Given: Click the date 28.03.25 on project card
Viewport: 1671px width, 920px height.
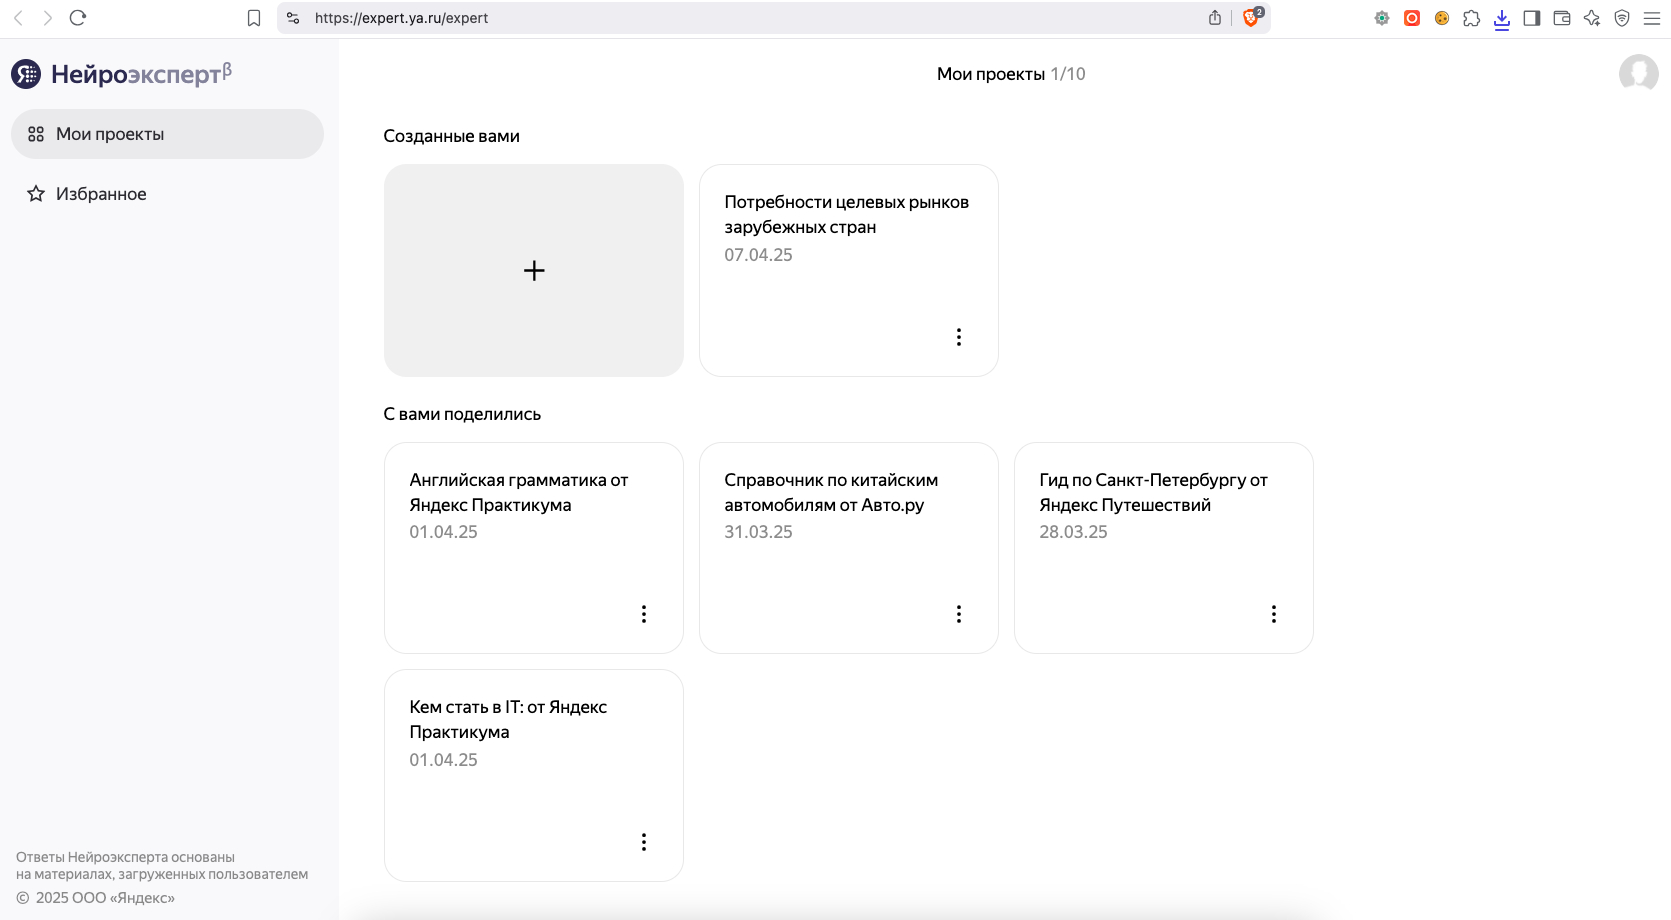Looking at the screenshot, I should 1073,532.
